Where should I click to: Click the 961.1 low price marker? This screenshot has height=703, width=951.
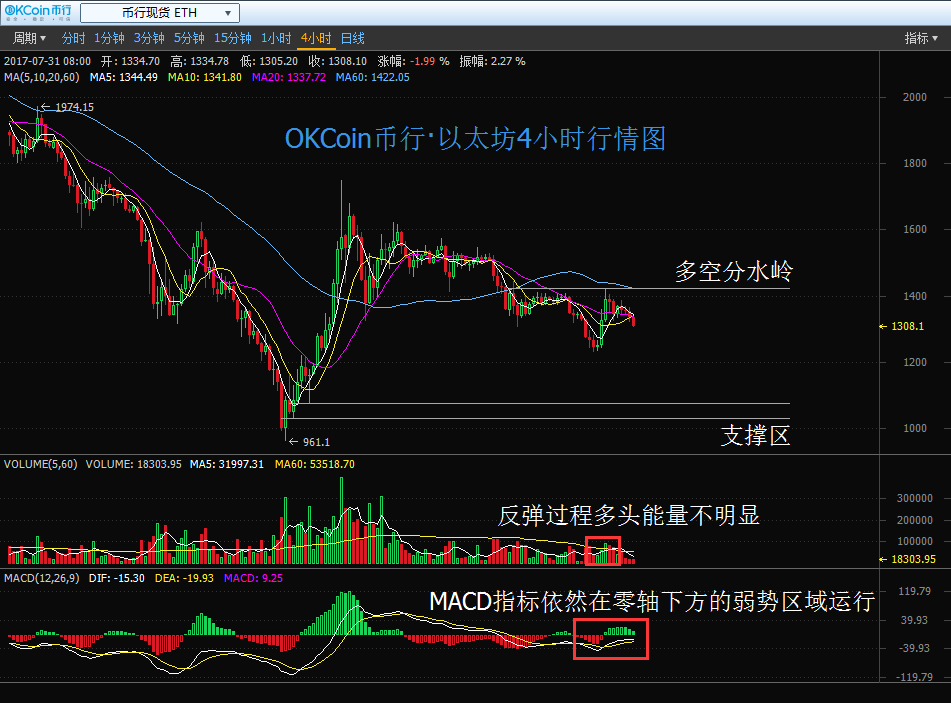tap(313, 441)
